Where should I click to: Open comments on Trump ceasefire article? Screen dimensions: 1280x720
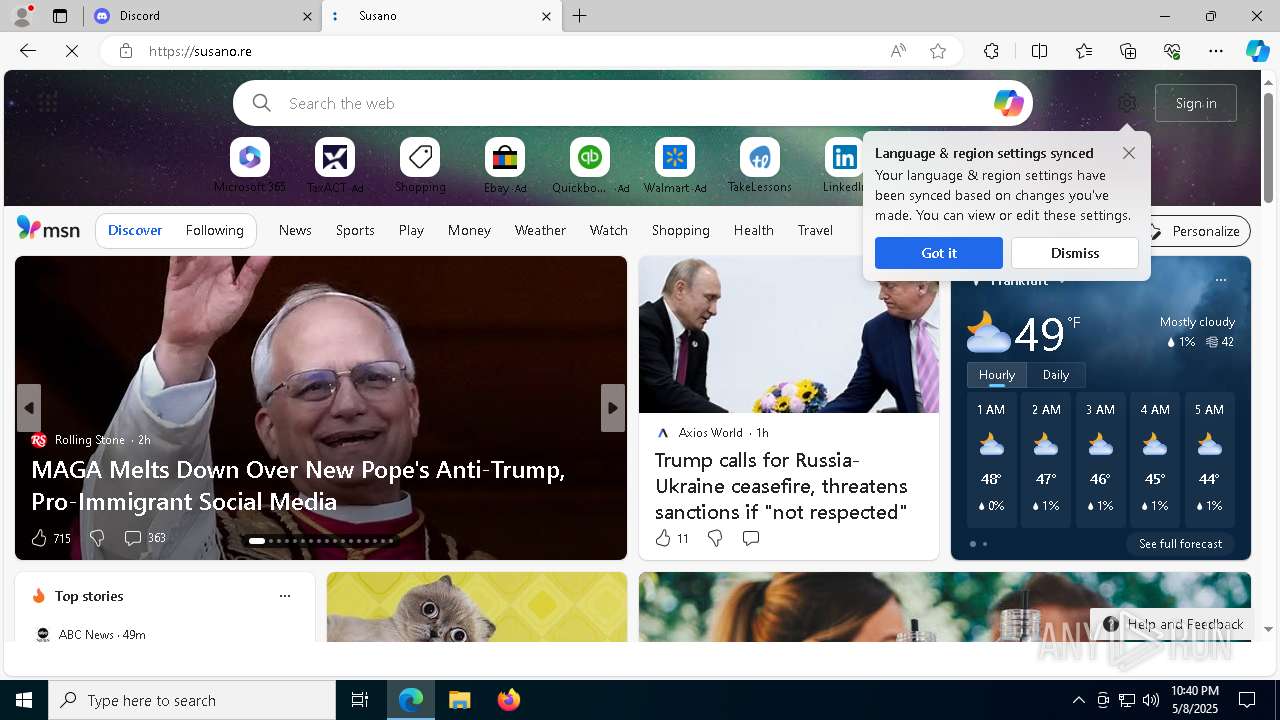pyautogui.click(x=751, y=538)
